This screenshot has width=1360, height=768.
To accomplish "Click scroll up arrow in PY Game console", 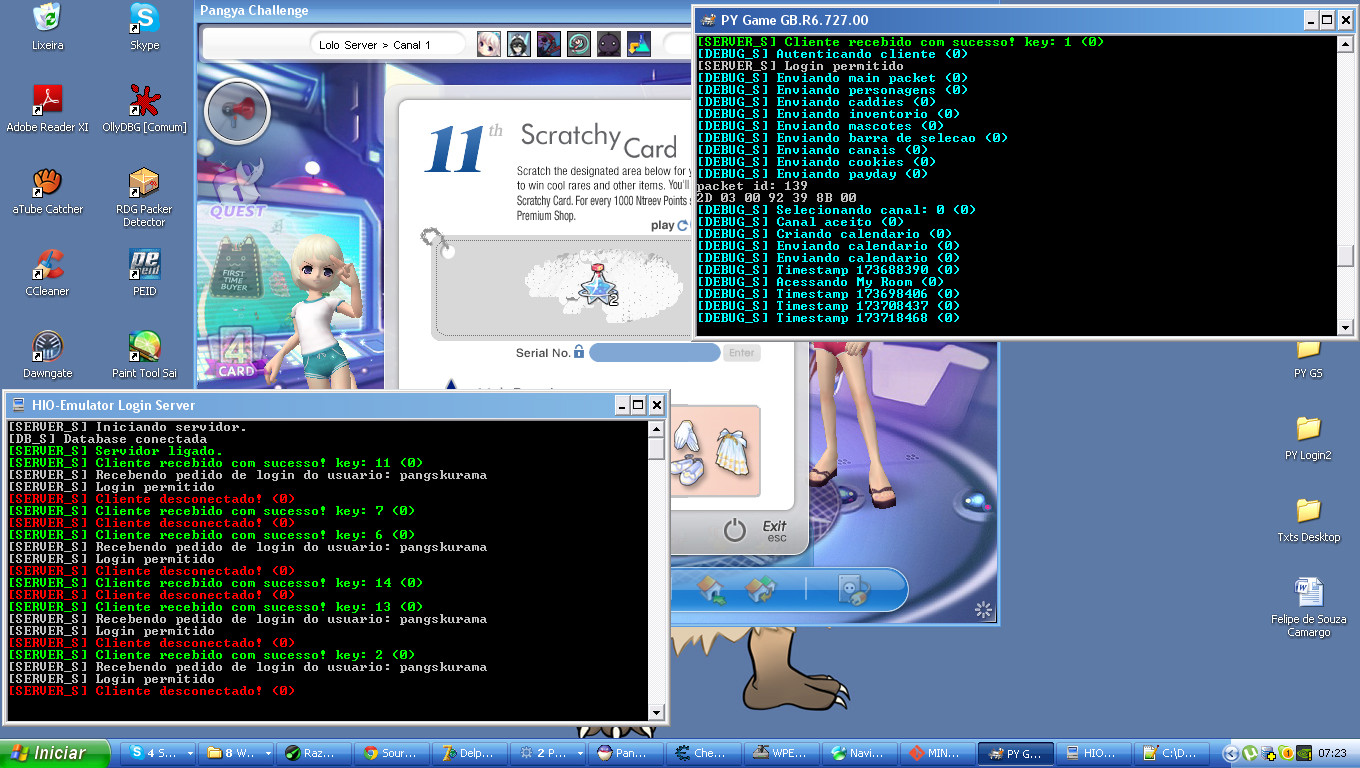I will tap(1345, 44).
